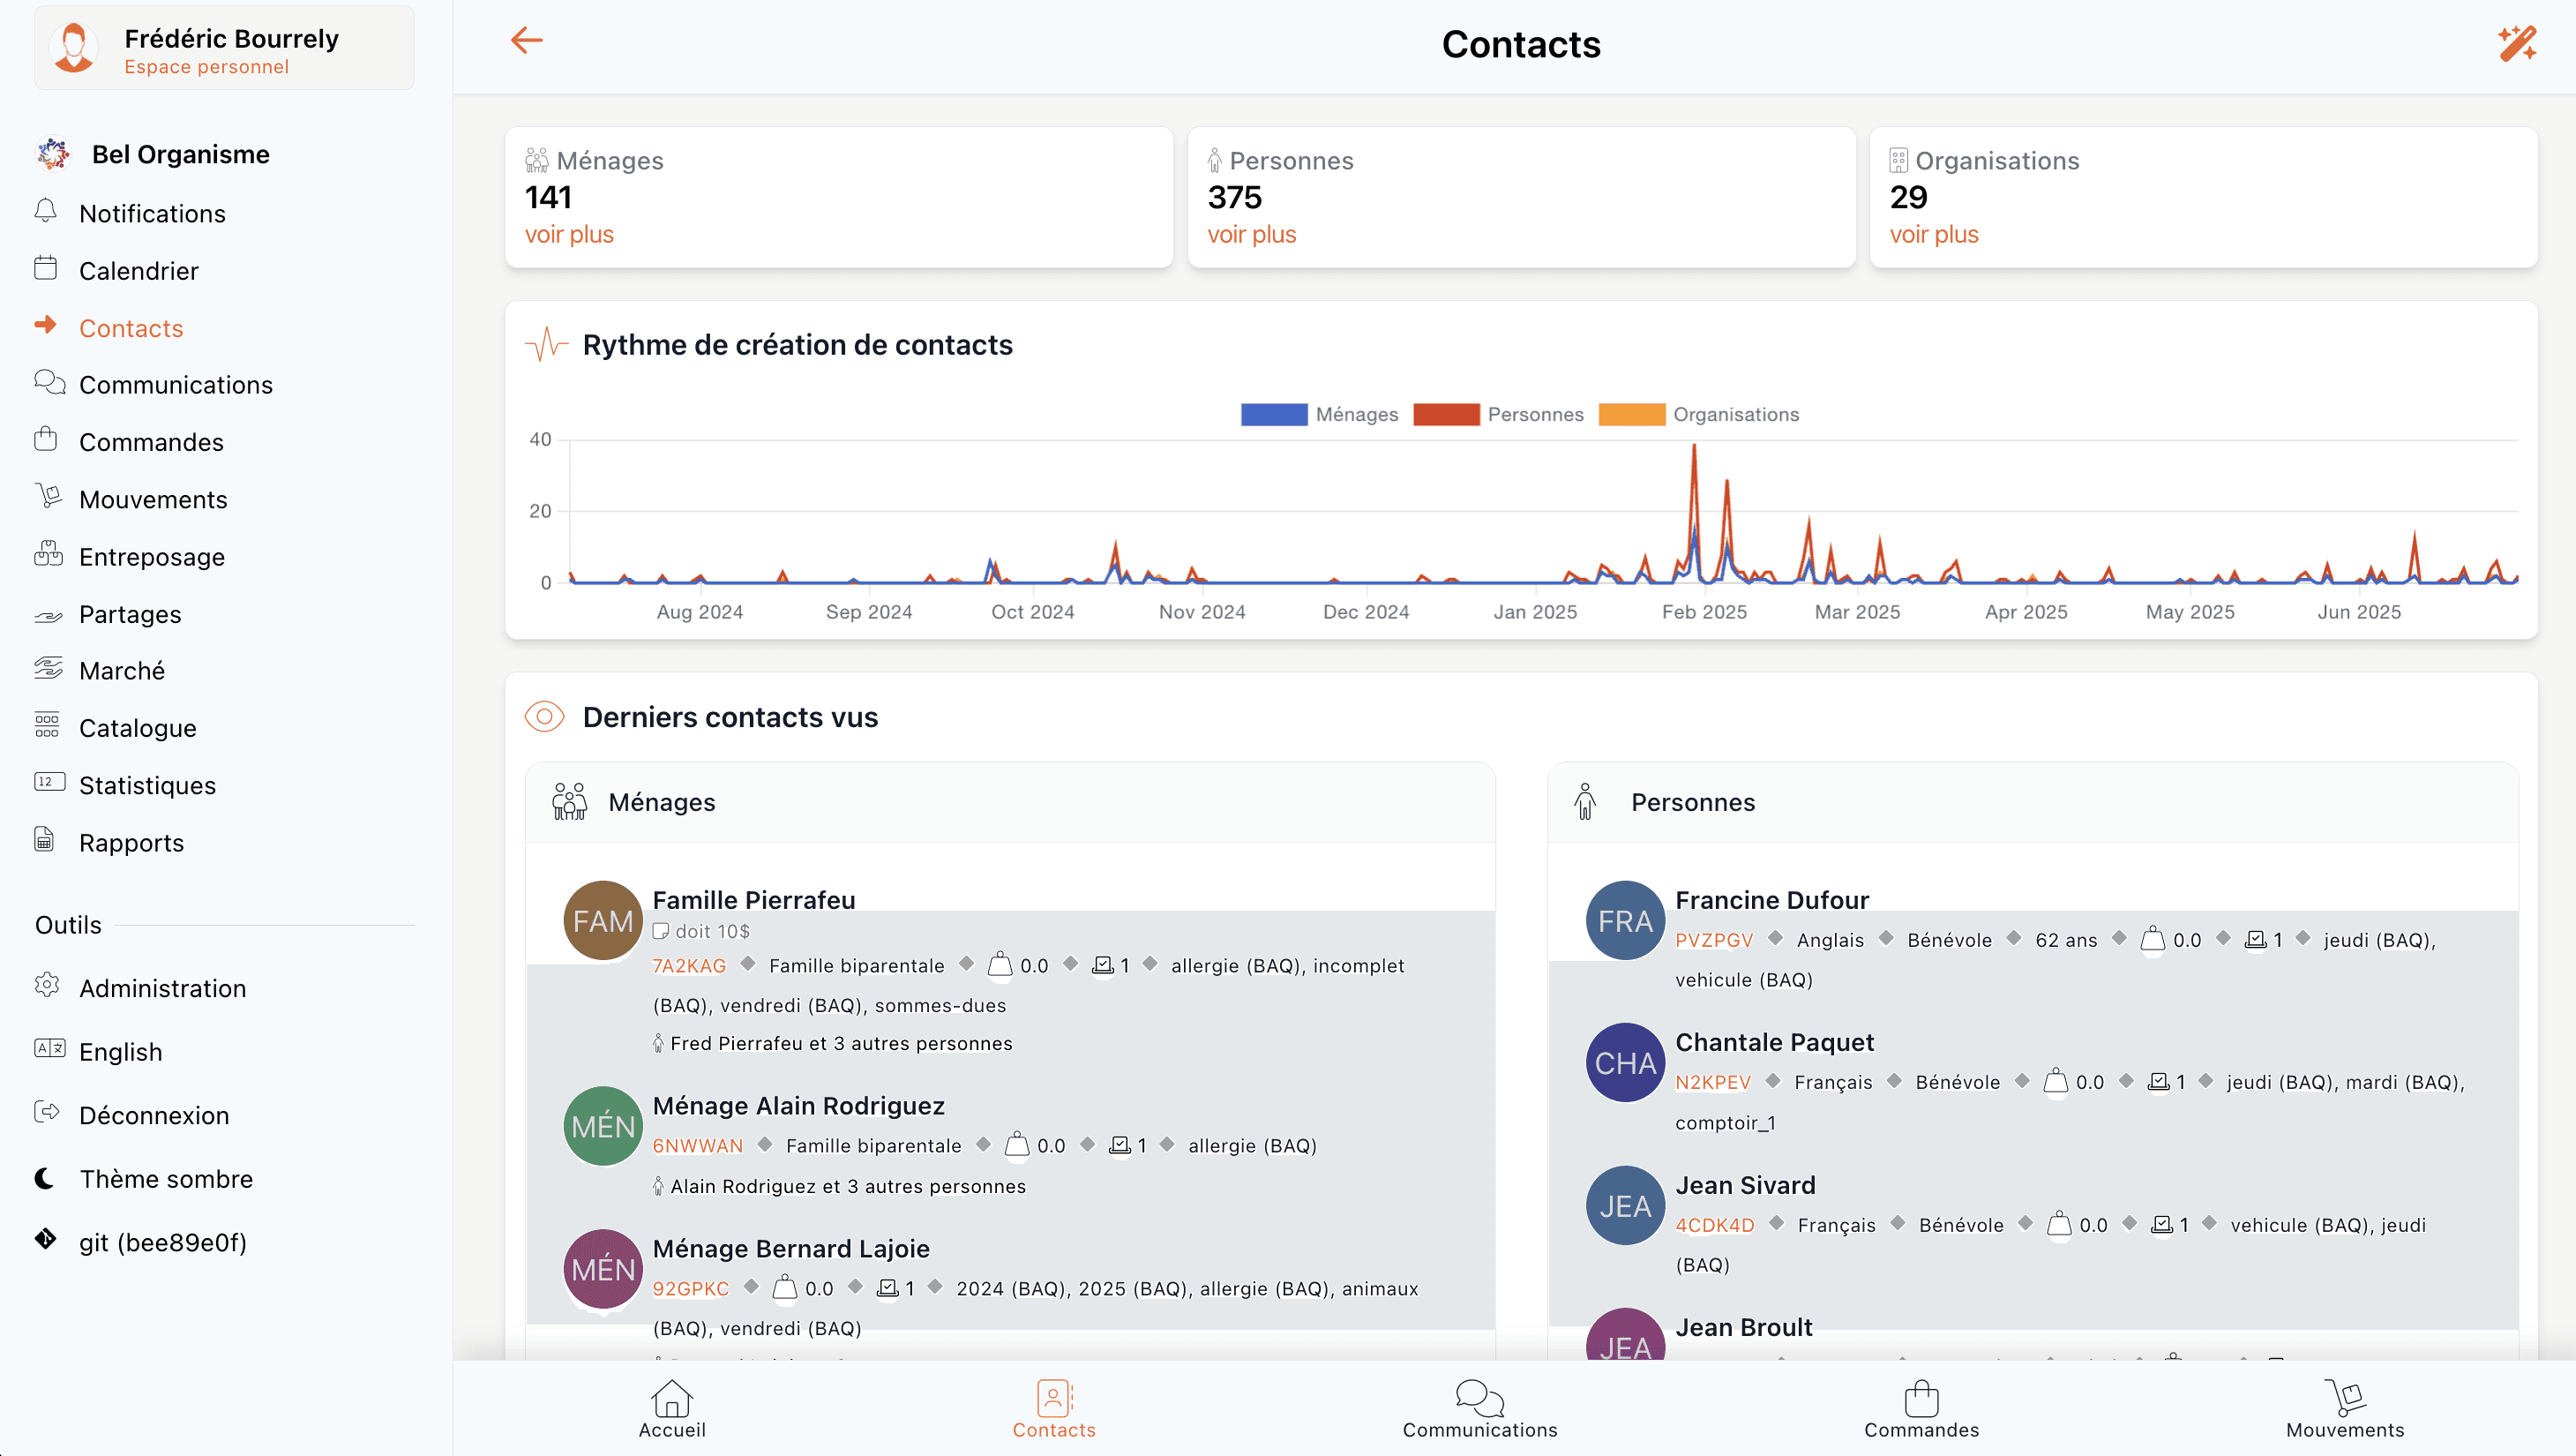Screen dimensions: 2576x1456
Task: Open the Calendrier section
Action: pyautogui.click(x=140, y=270)
